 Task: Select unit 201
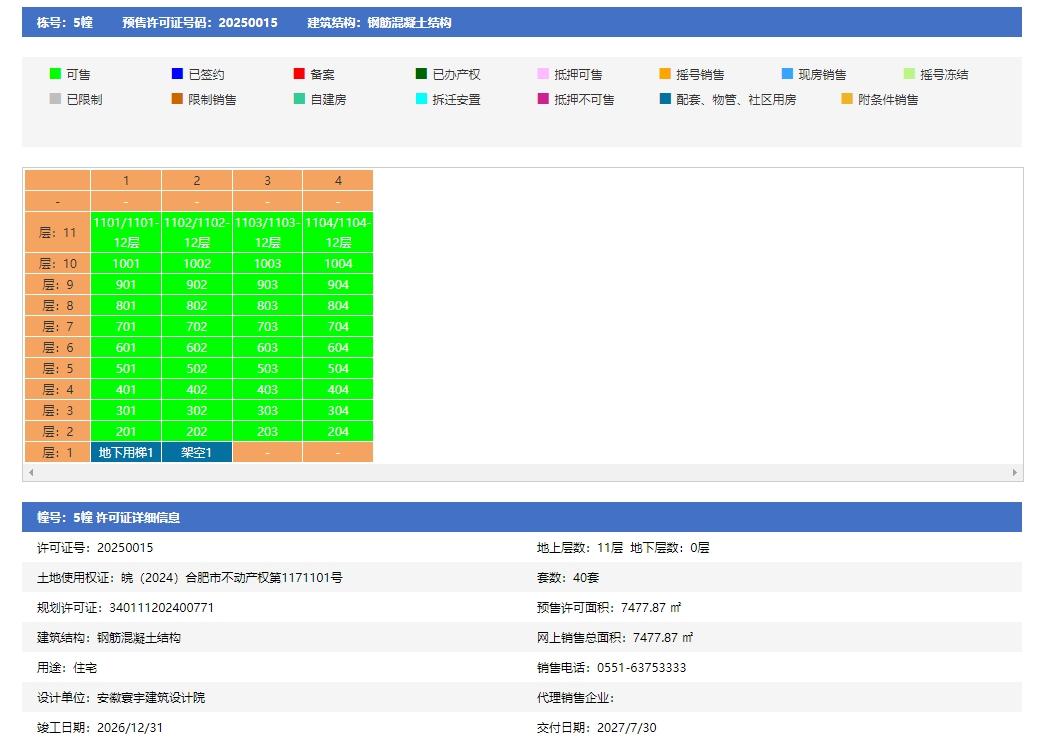click(126, 432)
